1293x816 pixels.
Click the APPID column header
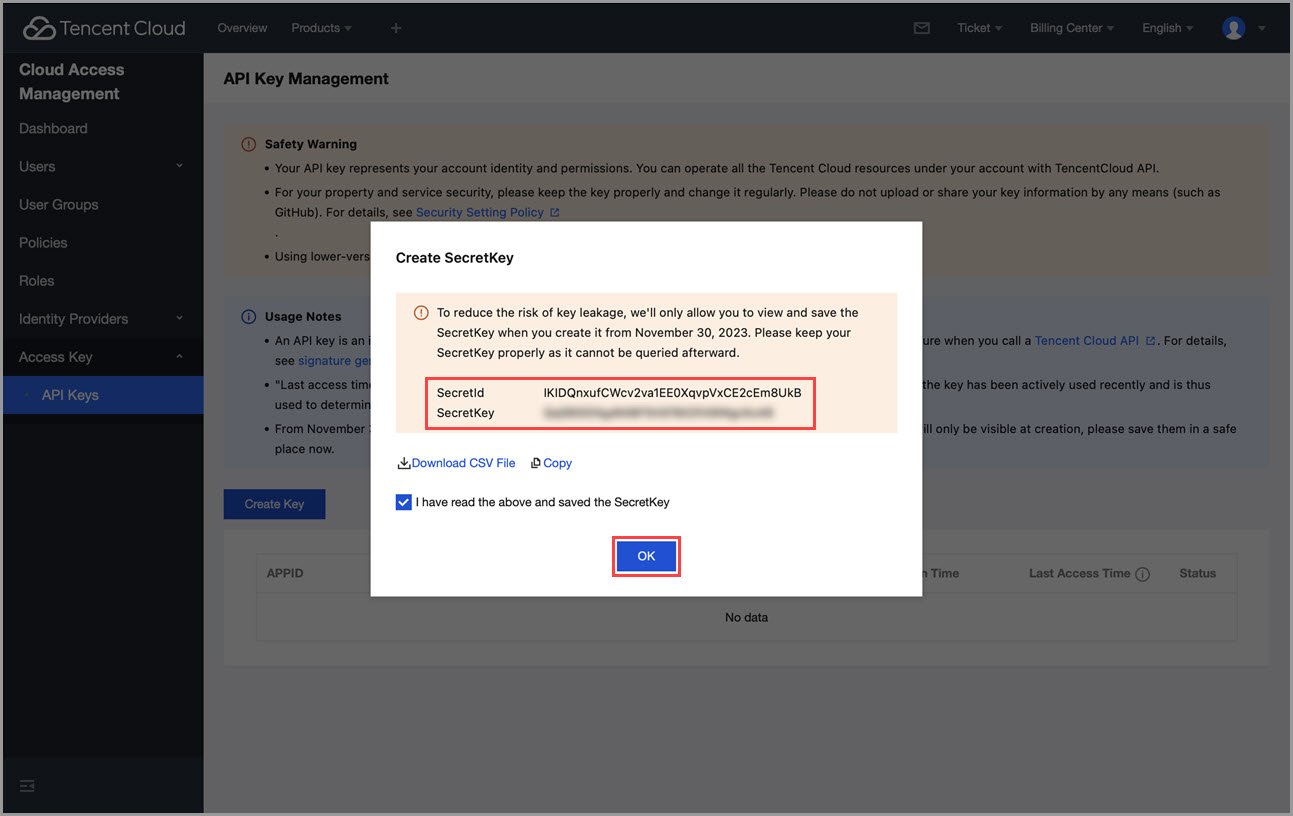[285, 573]
